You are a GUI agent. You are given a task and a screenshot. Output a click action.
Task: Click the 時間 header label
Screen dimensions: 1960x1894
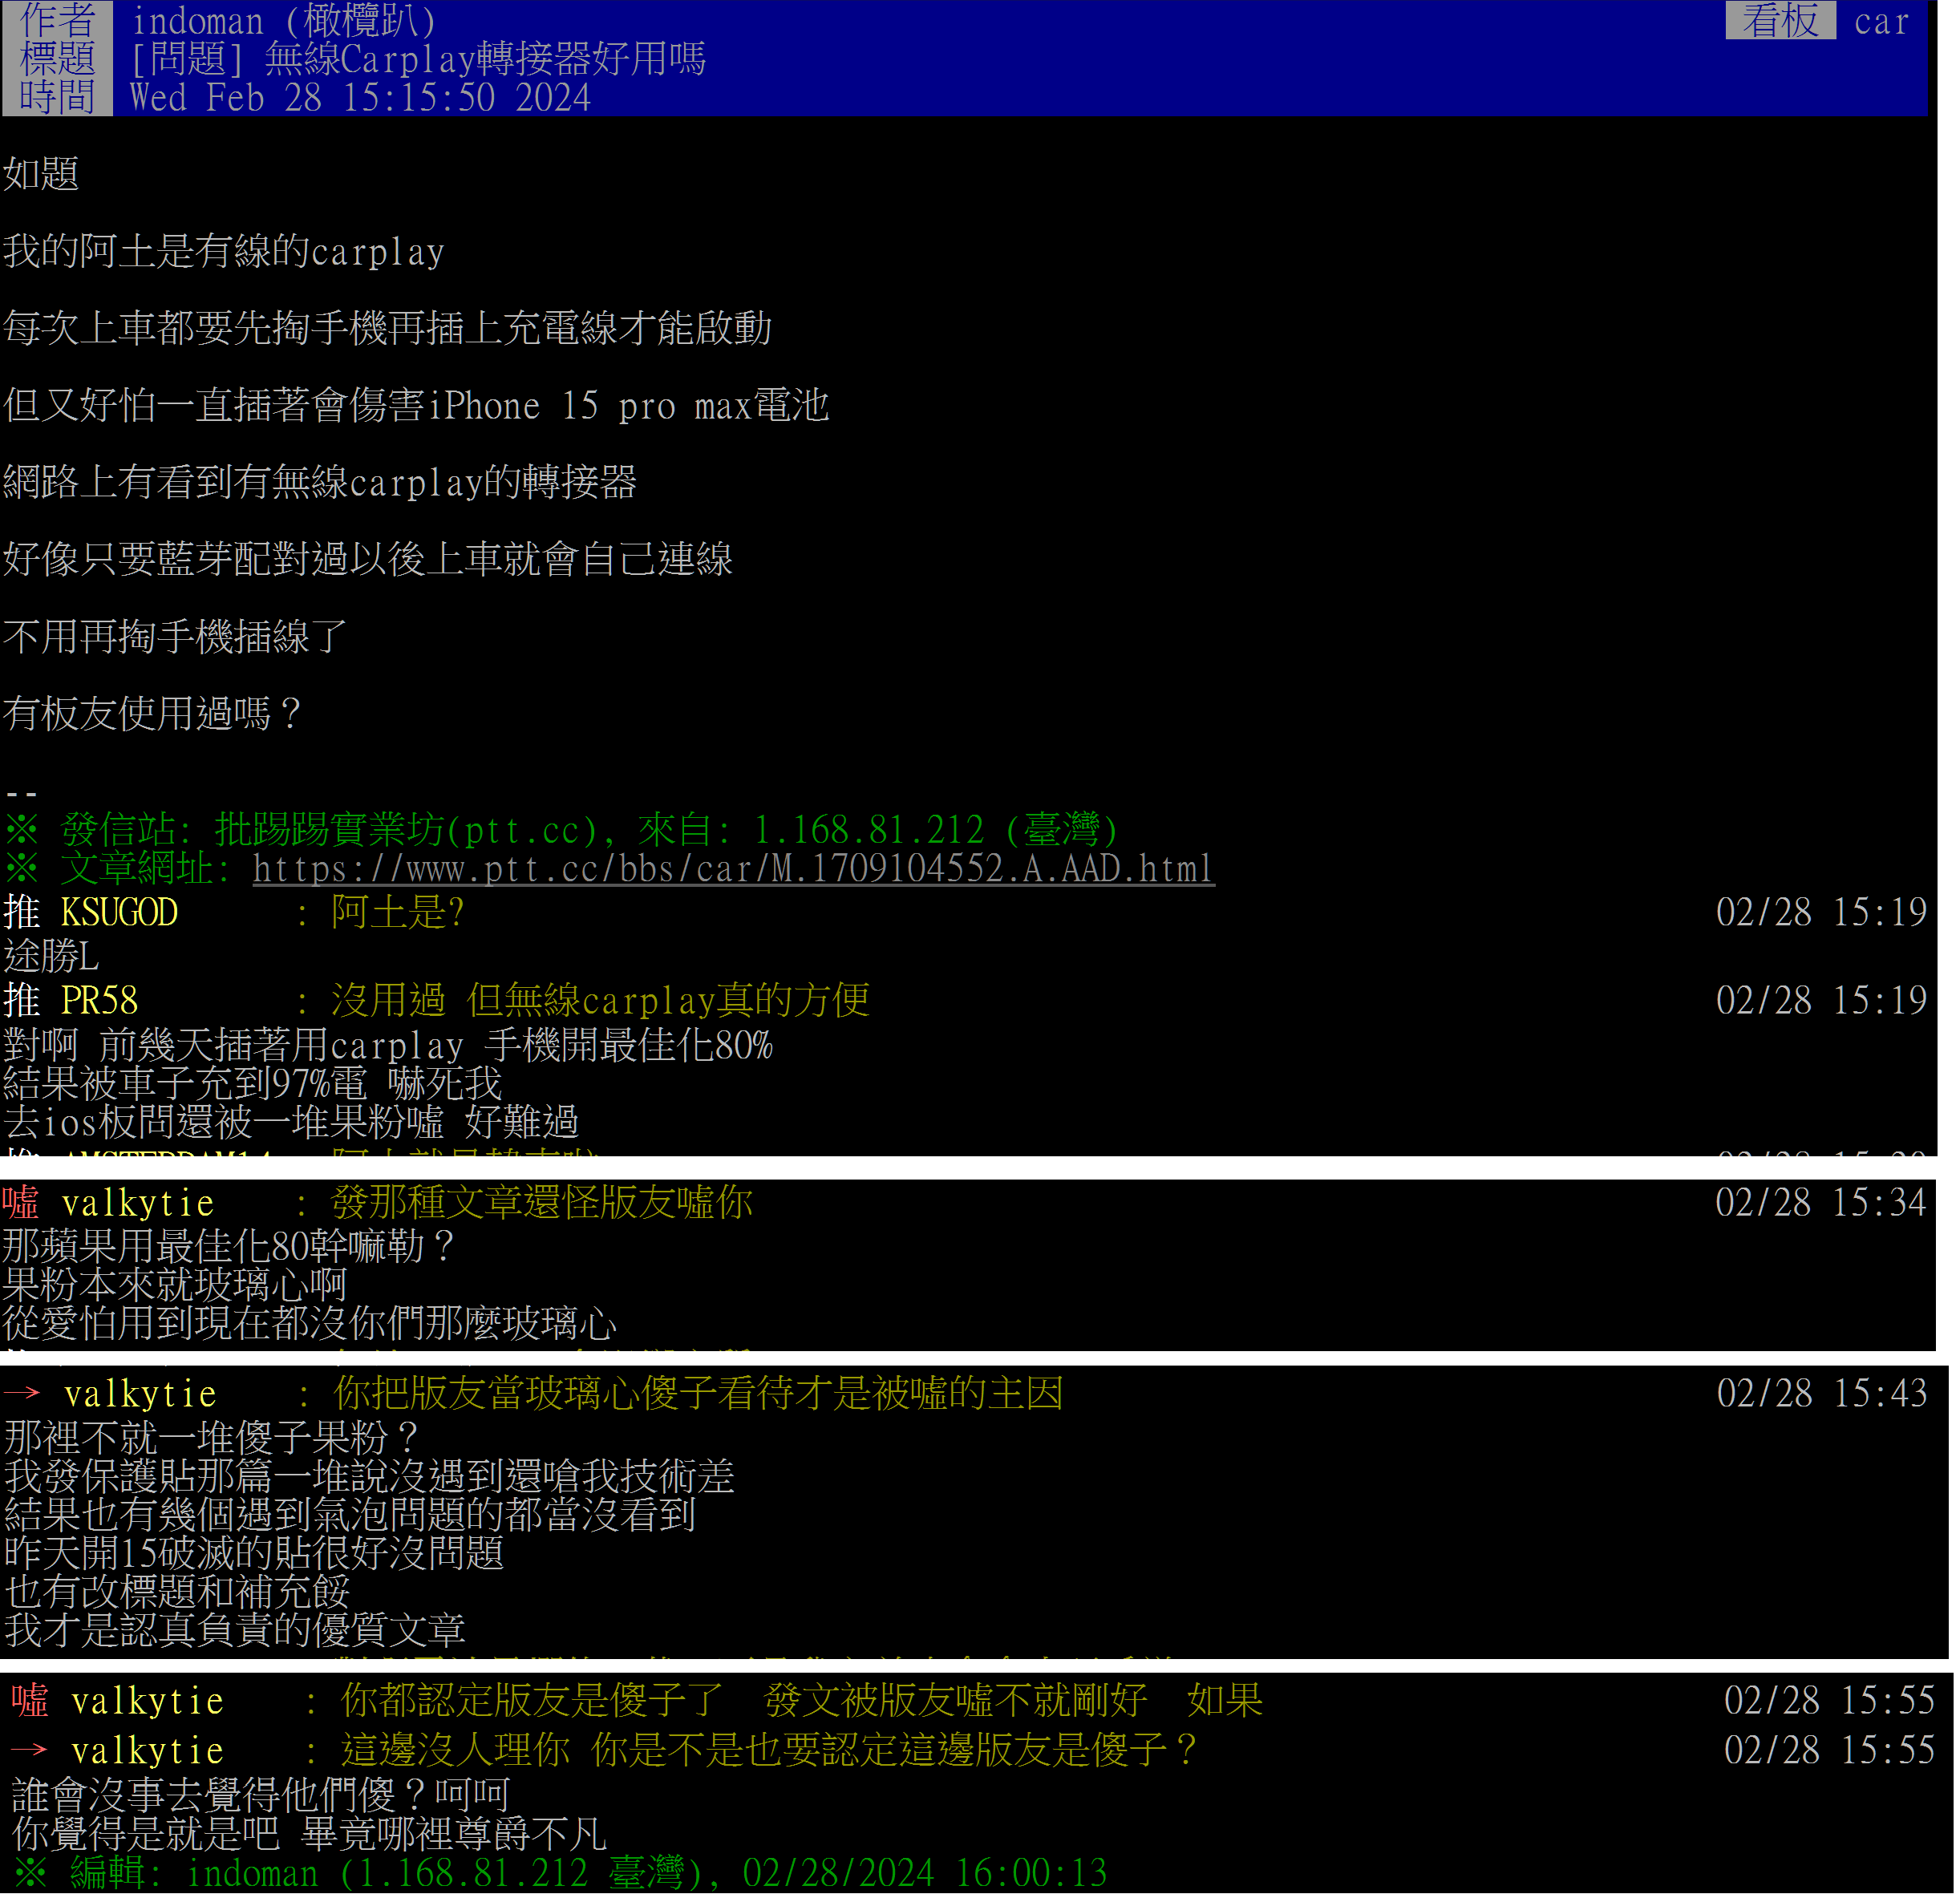[x=57, y=97]
